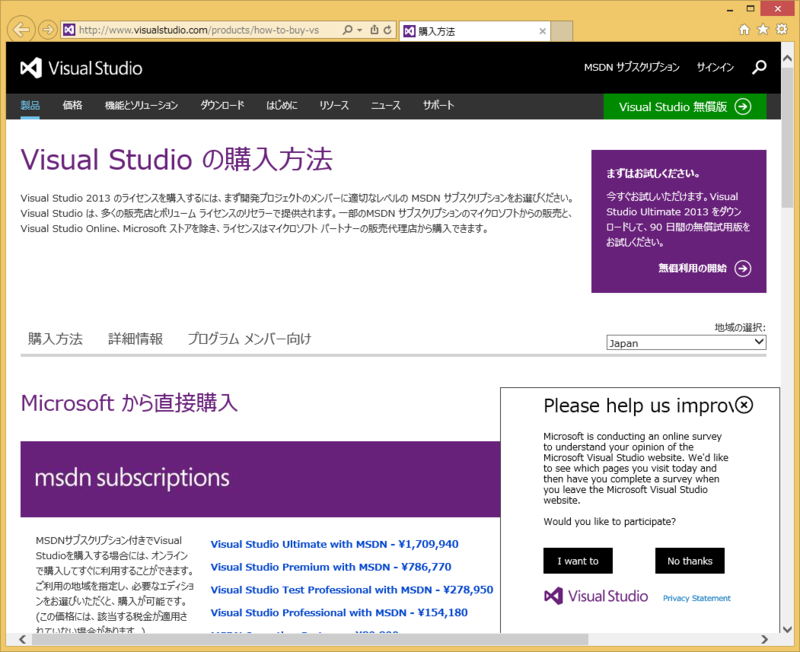Close the survey popup with X icon
800x652 pixels.
point(744,405)
